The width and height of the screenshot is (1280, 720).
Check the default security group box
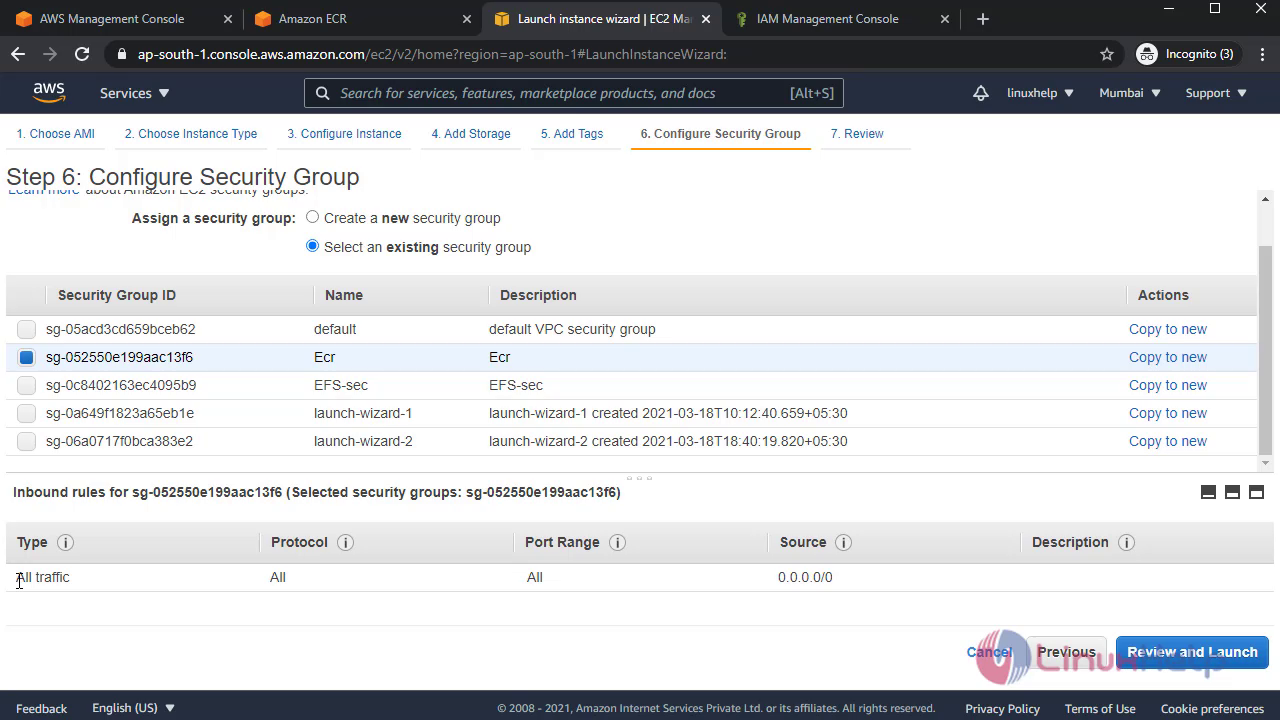tap(26, 329)
